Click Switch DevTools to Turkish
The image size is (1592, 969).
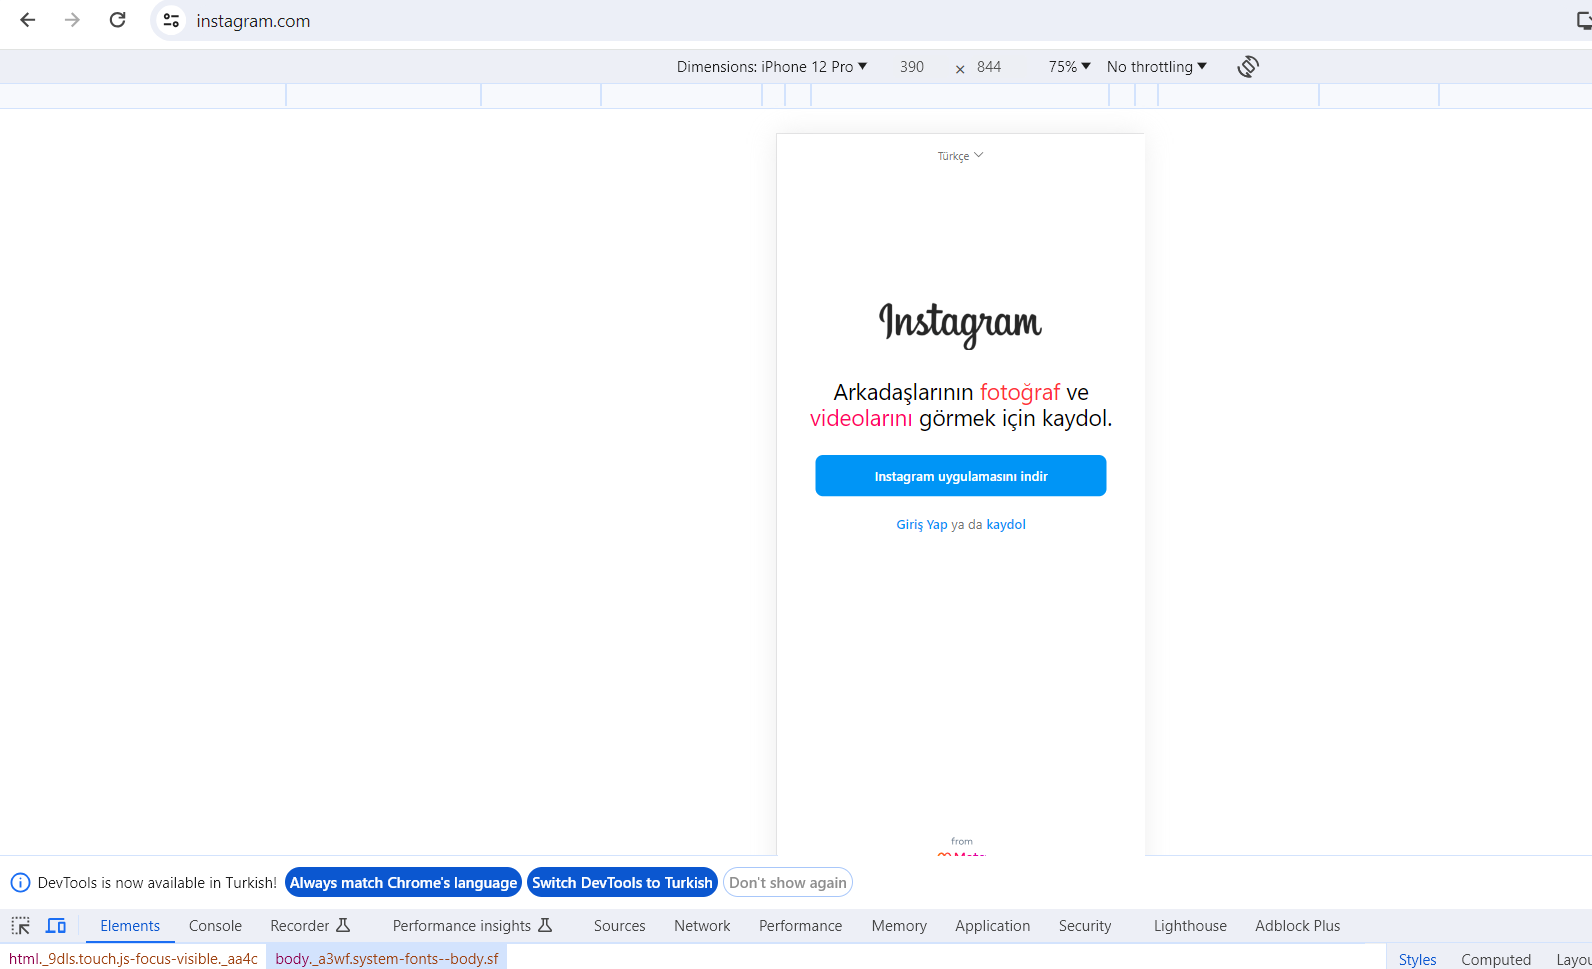pyautogui.click(x=622, y=883)
